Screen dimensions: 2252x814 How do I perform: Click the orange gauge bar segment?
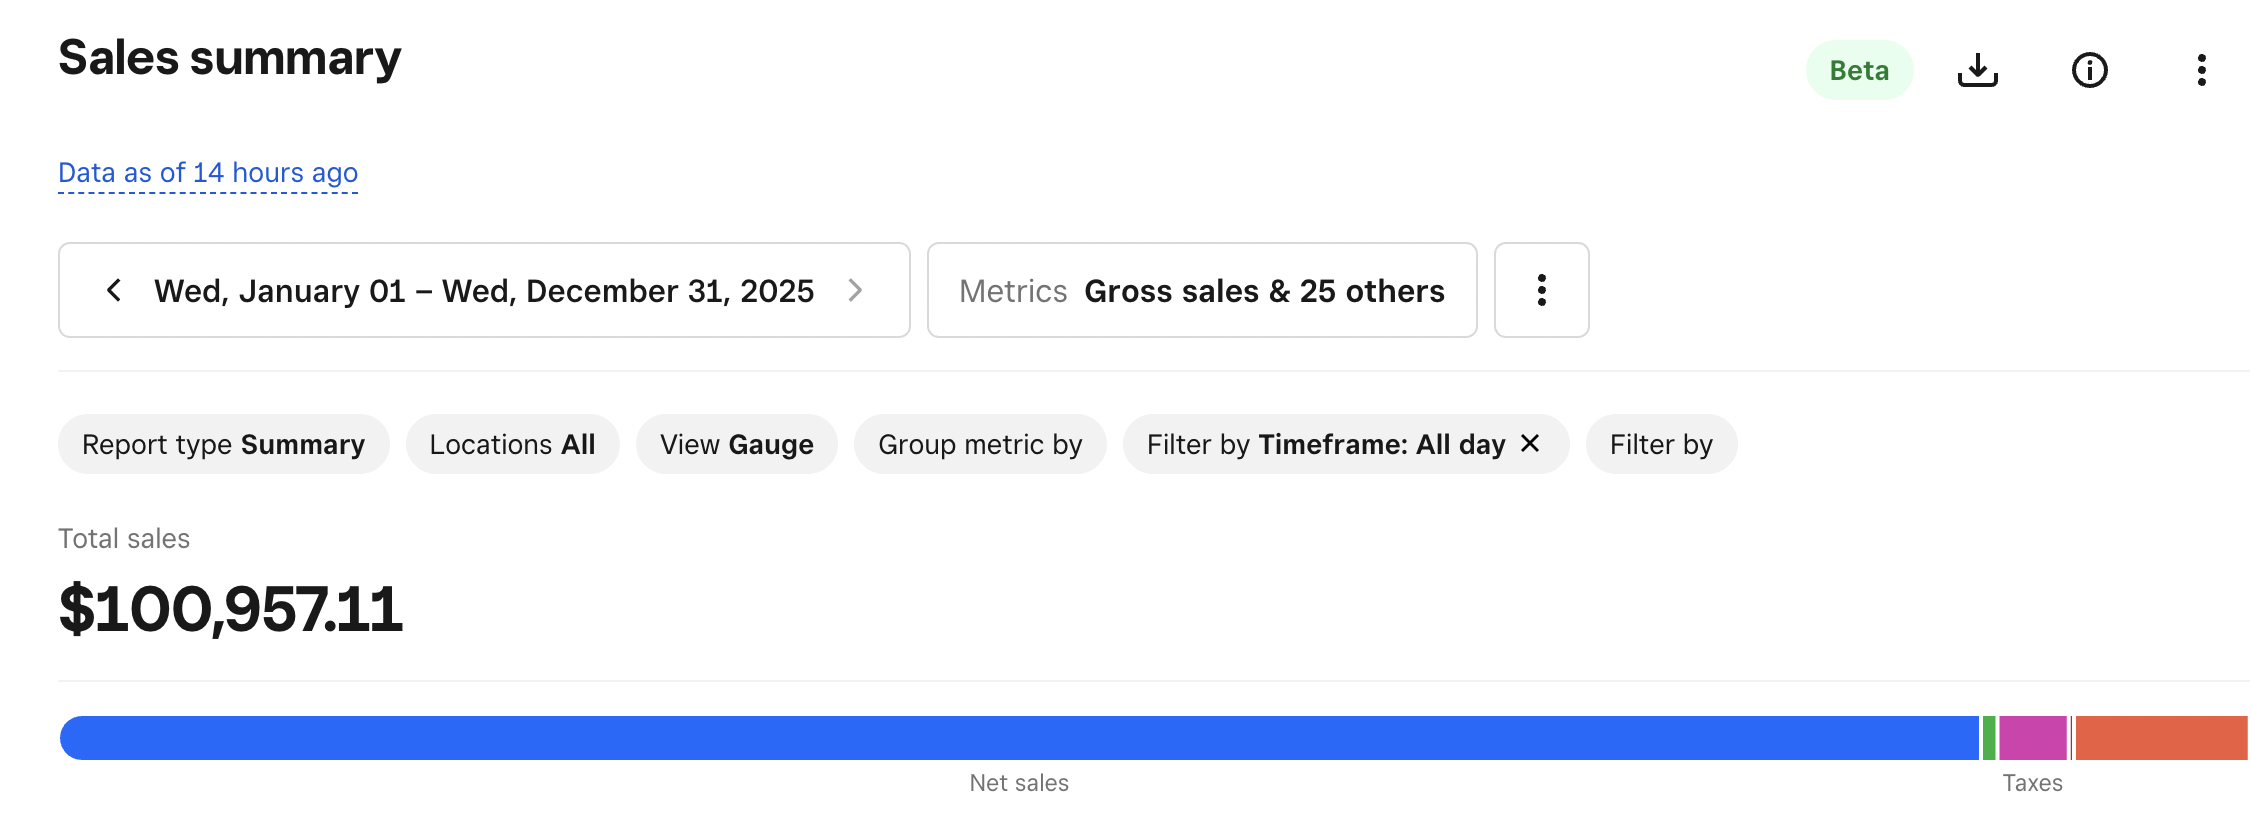pyautogui.click(x=2160, y=738)
